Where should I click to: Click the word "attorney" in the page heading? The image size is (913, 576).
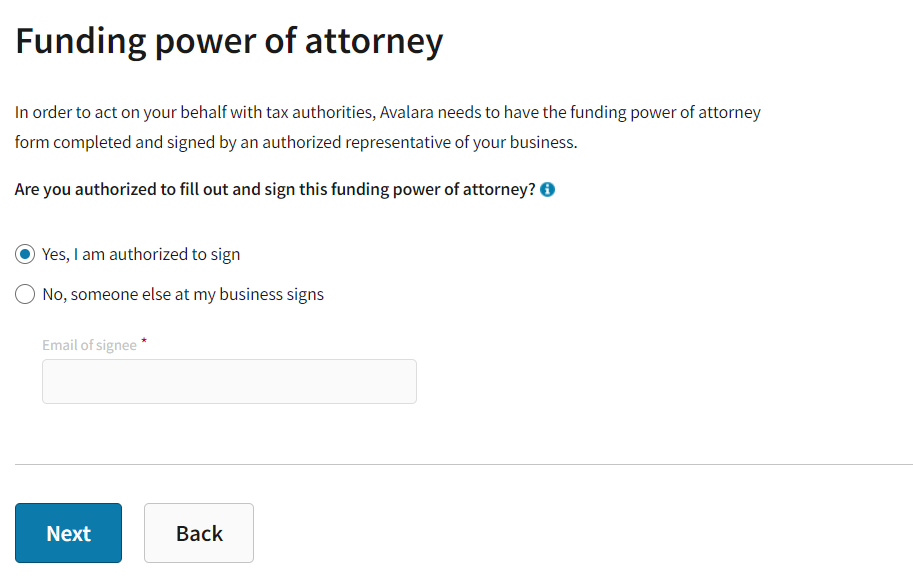[x=373, y=41]
